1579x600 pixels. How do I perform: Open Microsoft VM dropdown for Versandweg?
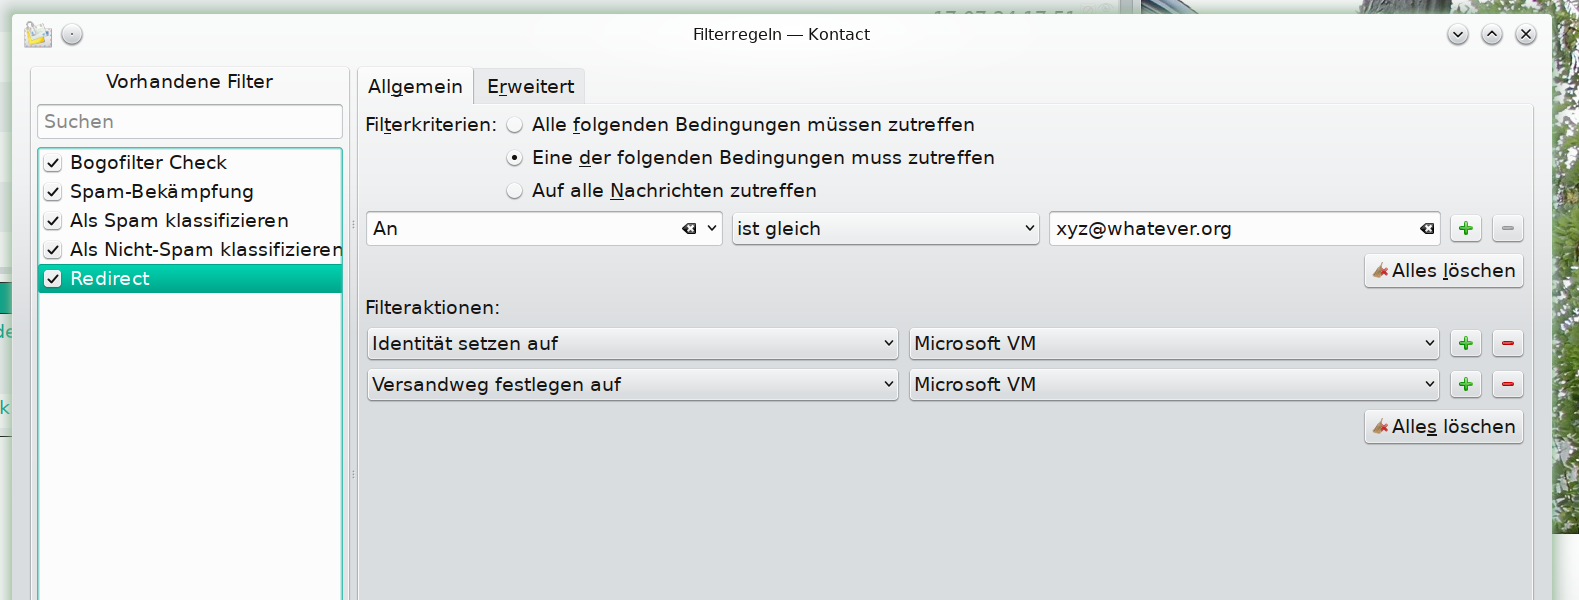click(x=1174, y=384)
